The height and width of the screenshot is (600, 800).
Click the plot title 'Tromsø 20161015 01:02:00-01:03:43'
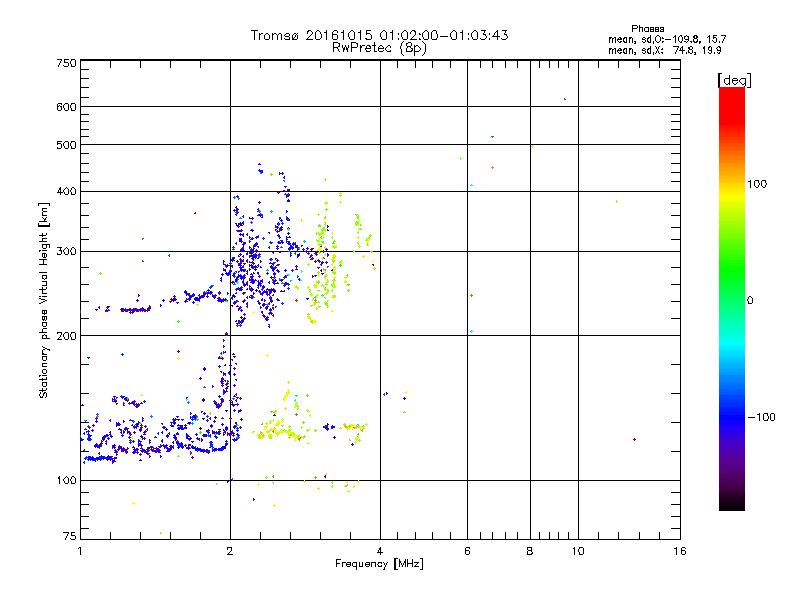(x=379, y=35)
